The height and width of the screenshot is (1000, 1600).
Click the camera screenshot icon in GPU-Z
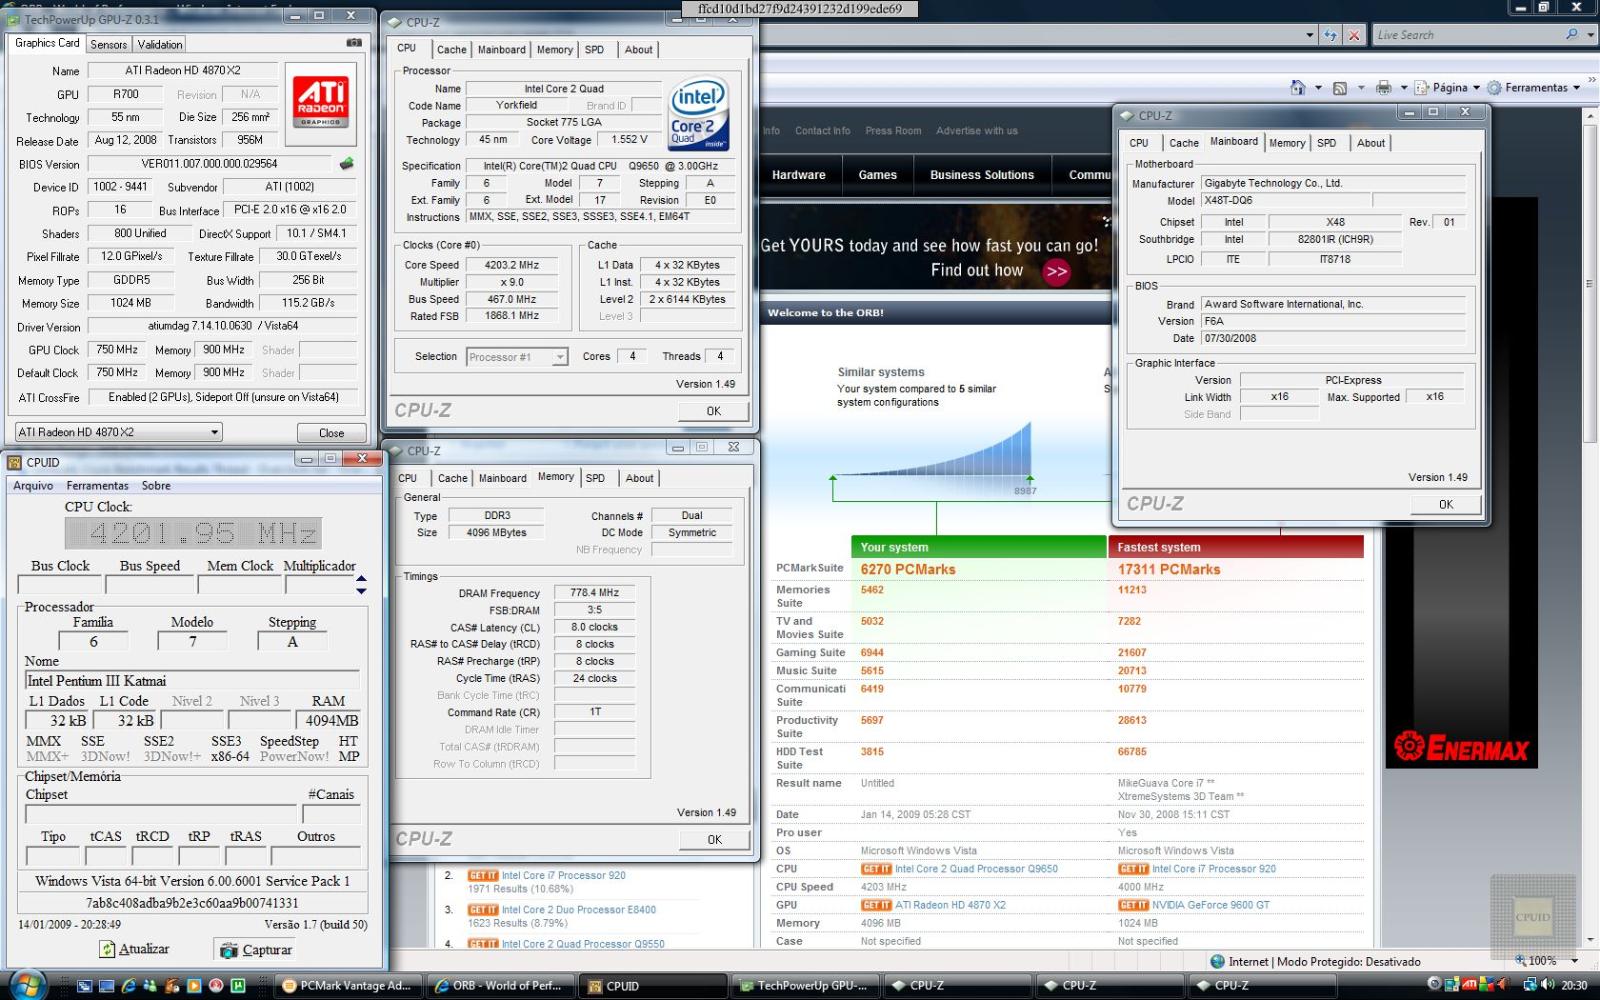354,43
